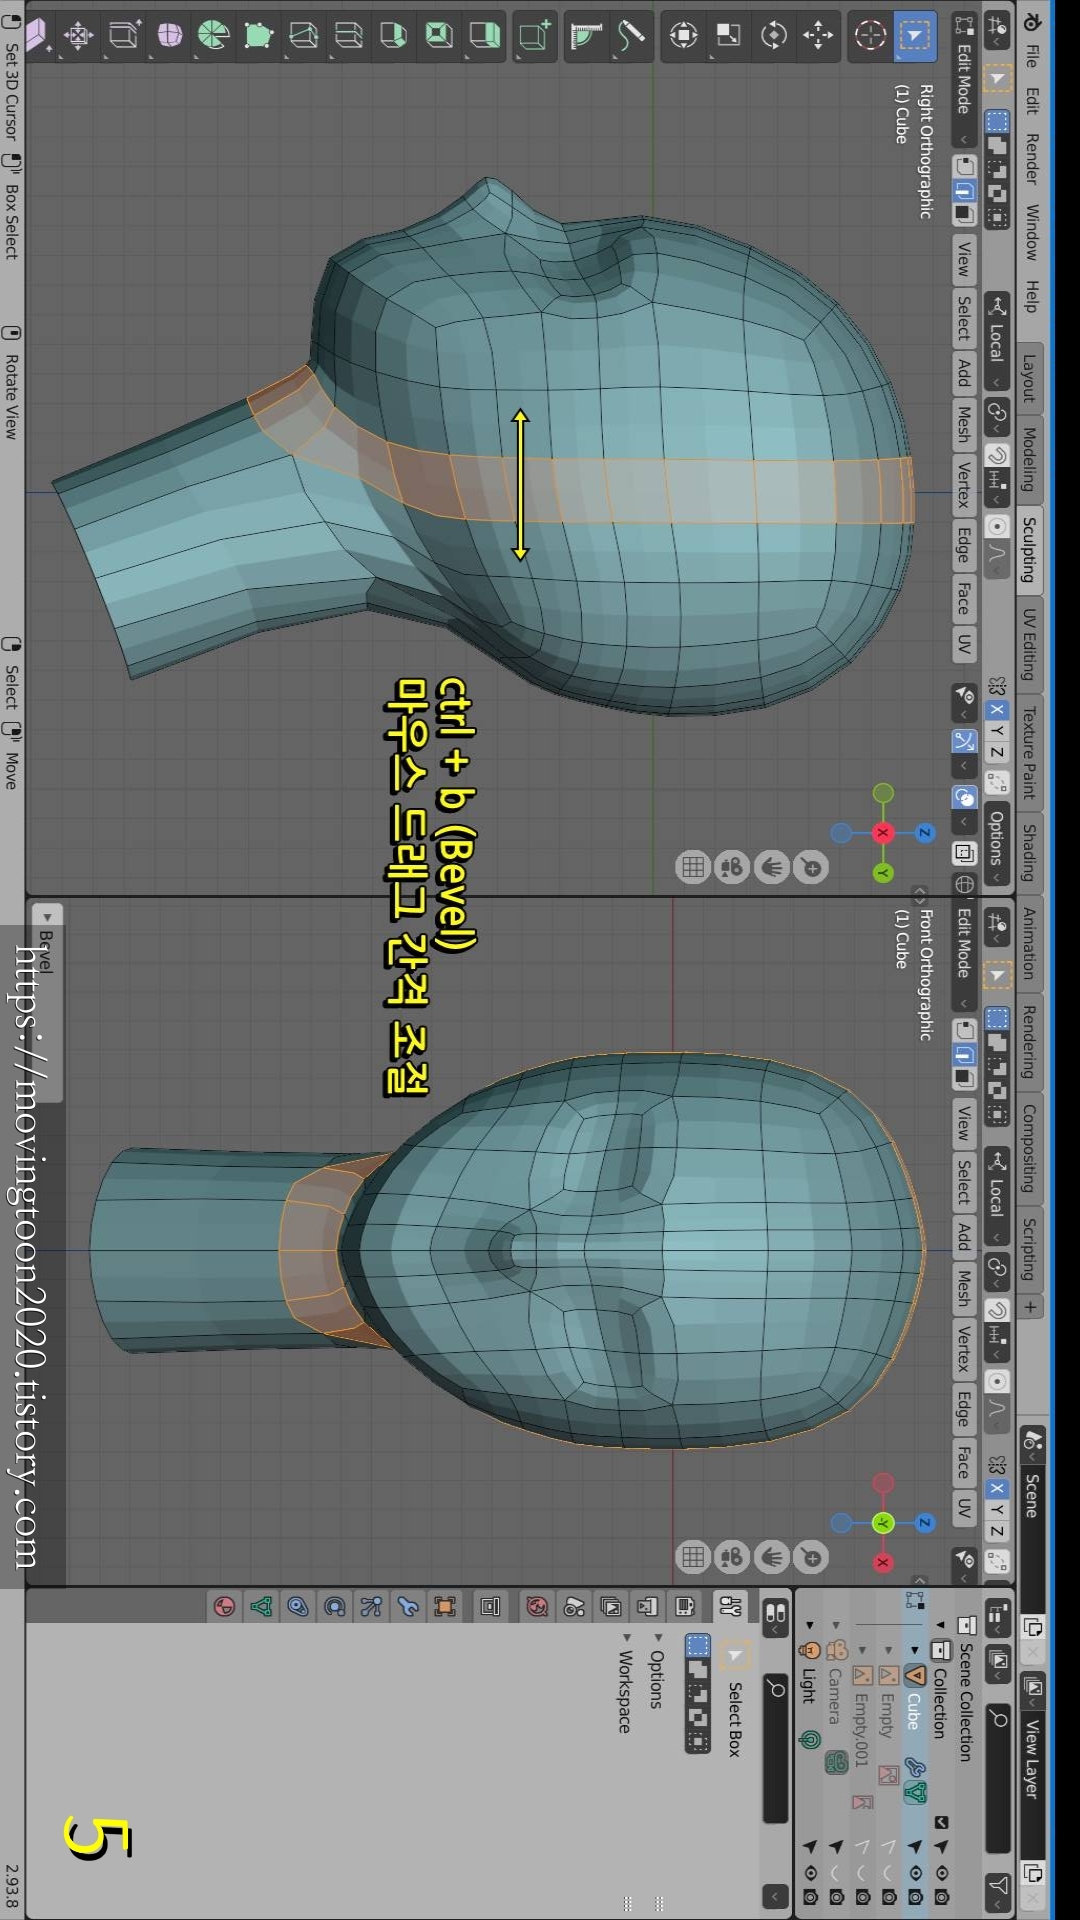Uncheck the Collection exclude checkbox

click(941, 1822)
